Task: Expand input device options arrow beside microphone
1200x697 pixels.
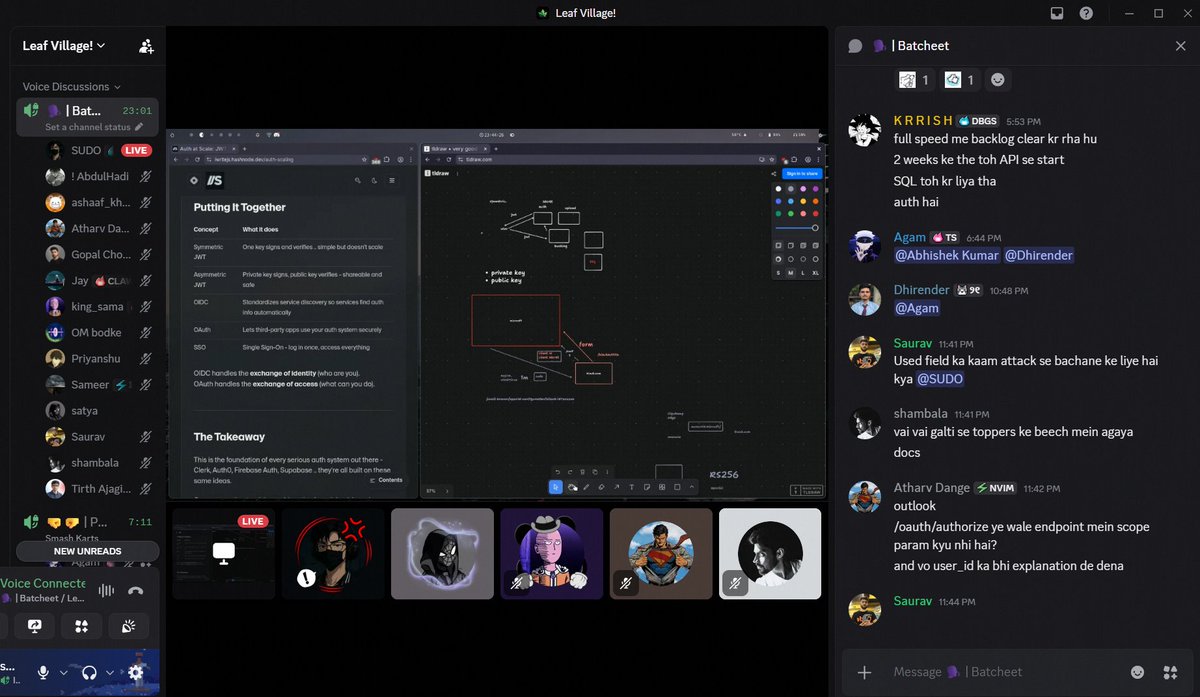Action: pyautogui.click(x=64, y=673)
